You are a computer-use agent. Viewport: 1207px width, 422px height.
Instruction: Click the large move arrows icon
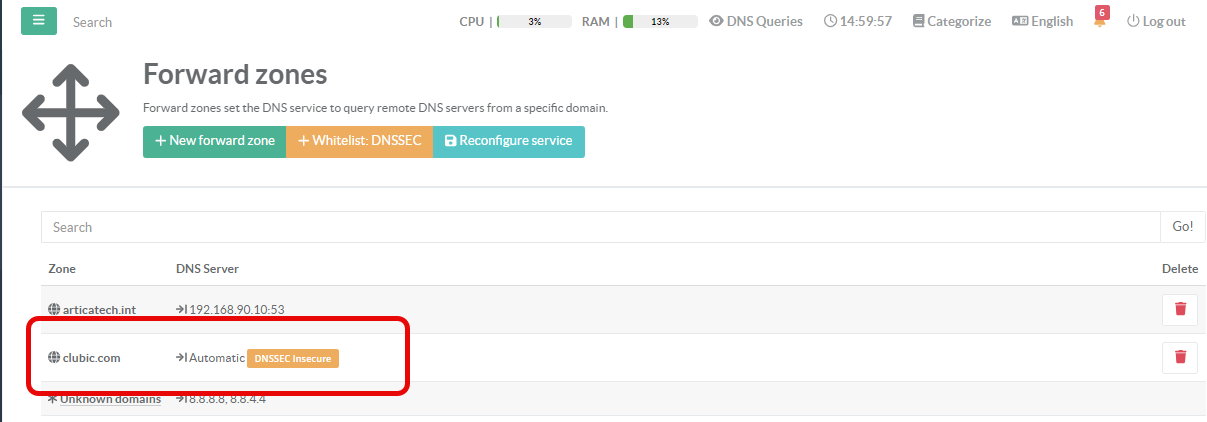(x=71, y=112)
